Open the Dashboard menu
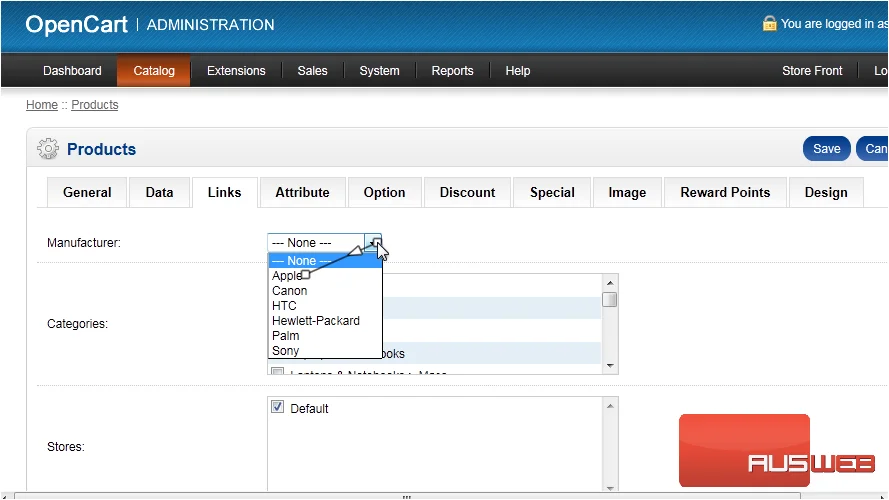Screen dimensions: 889x500 [72, 71]
